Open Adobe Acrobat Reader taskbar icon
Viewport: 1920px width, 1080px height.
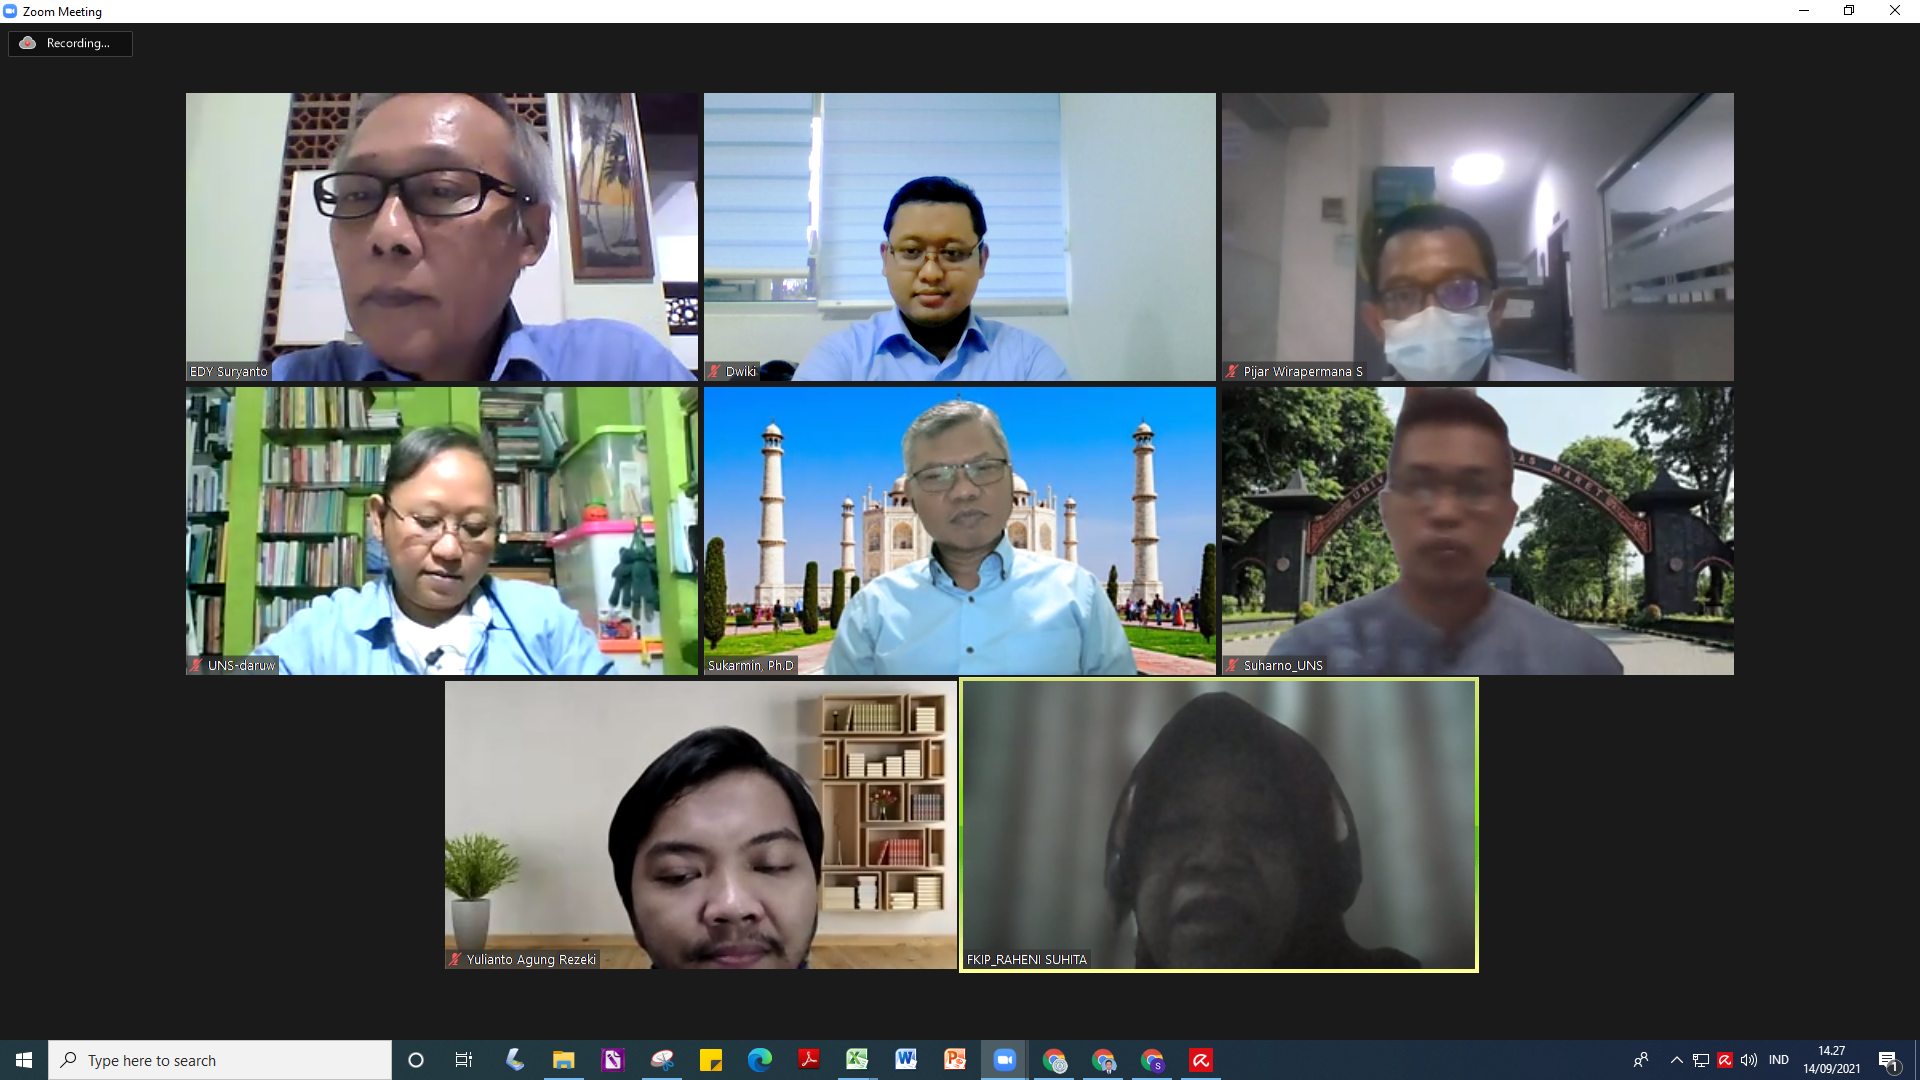click(x=808, y=1060)
